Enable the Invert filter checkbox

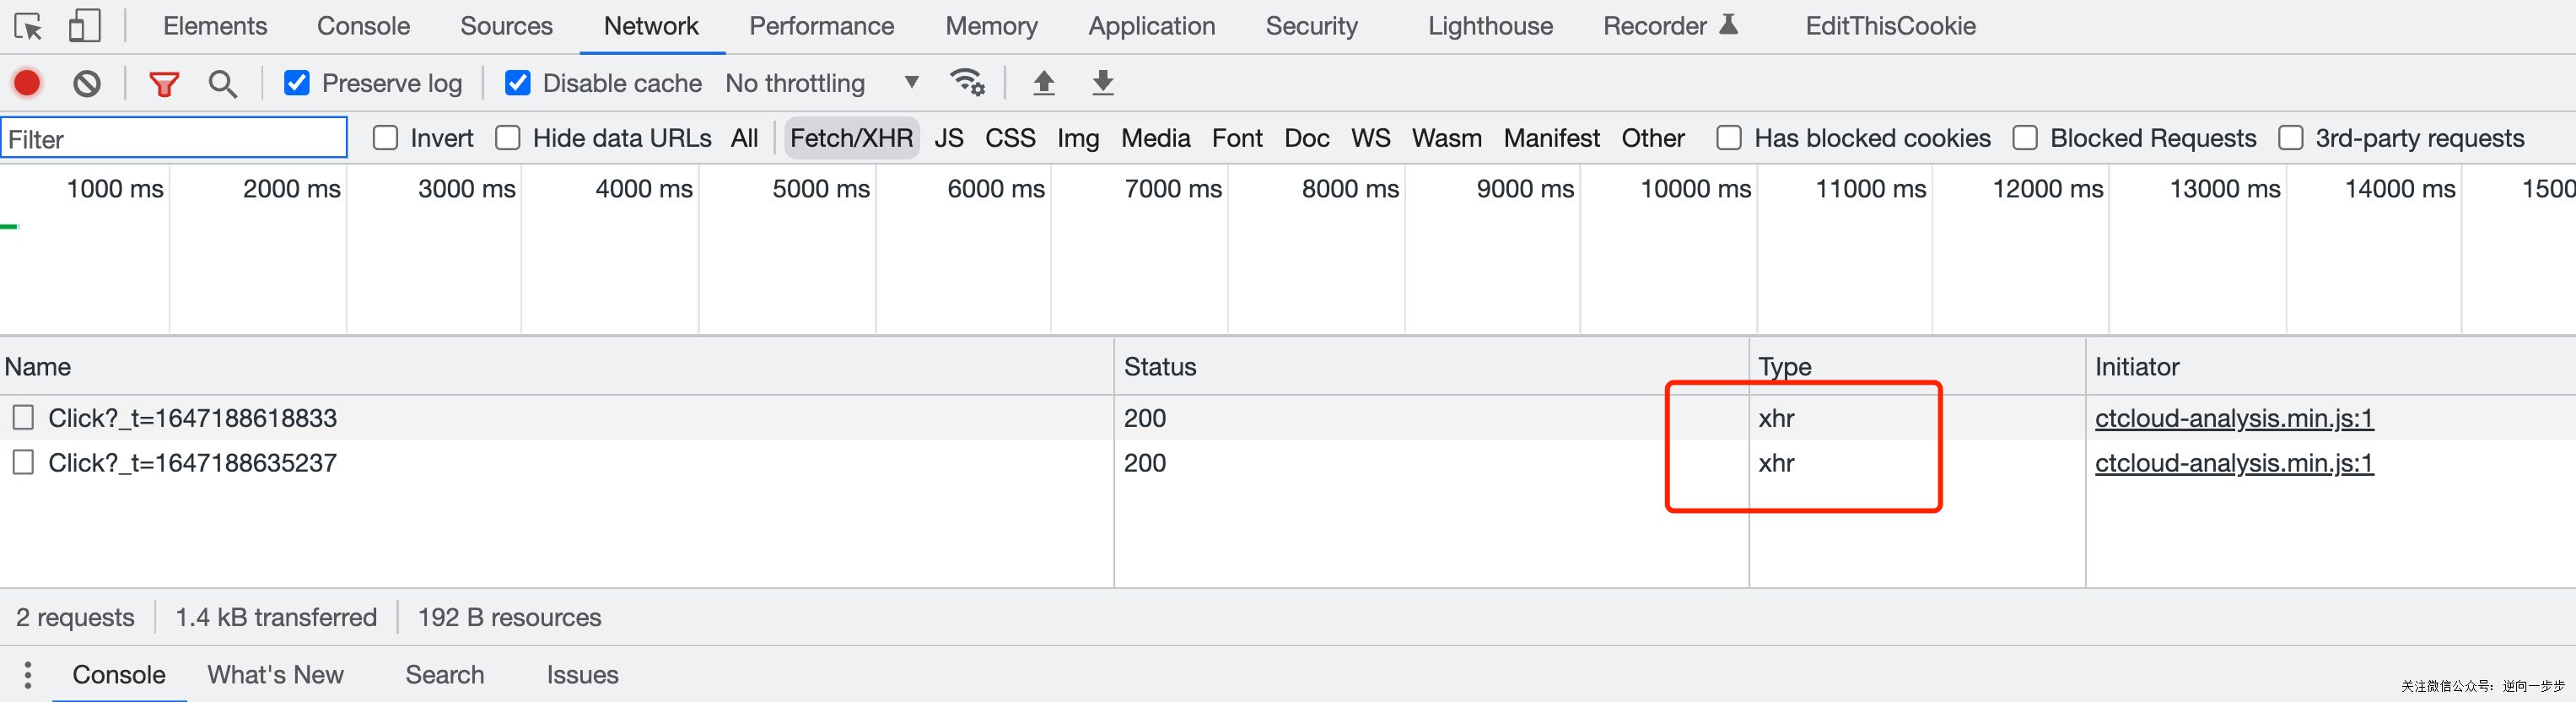tap(386, 138)
